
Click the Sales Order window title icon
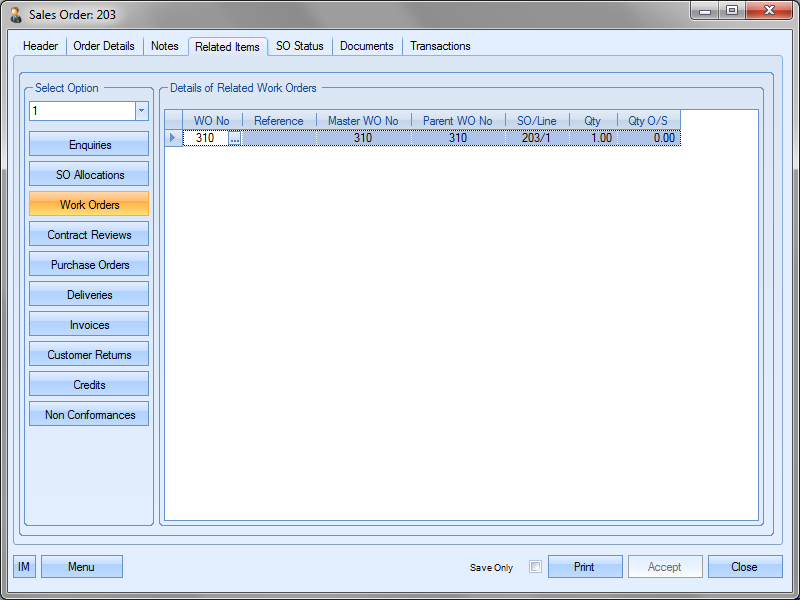pyautogui.click(x=15, y=15)
